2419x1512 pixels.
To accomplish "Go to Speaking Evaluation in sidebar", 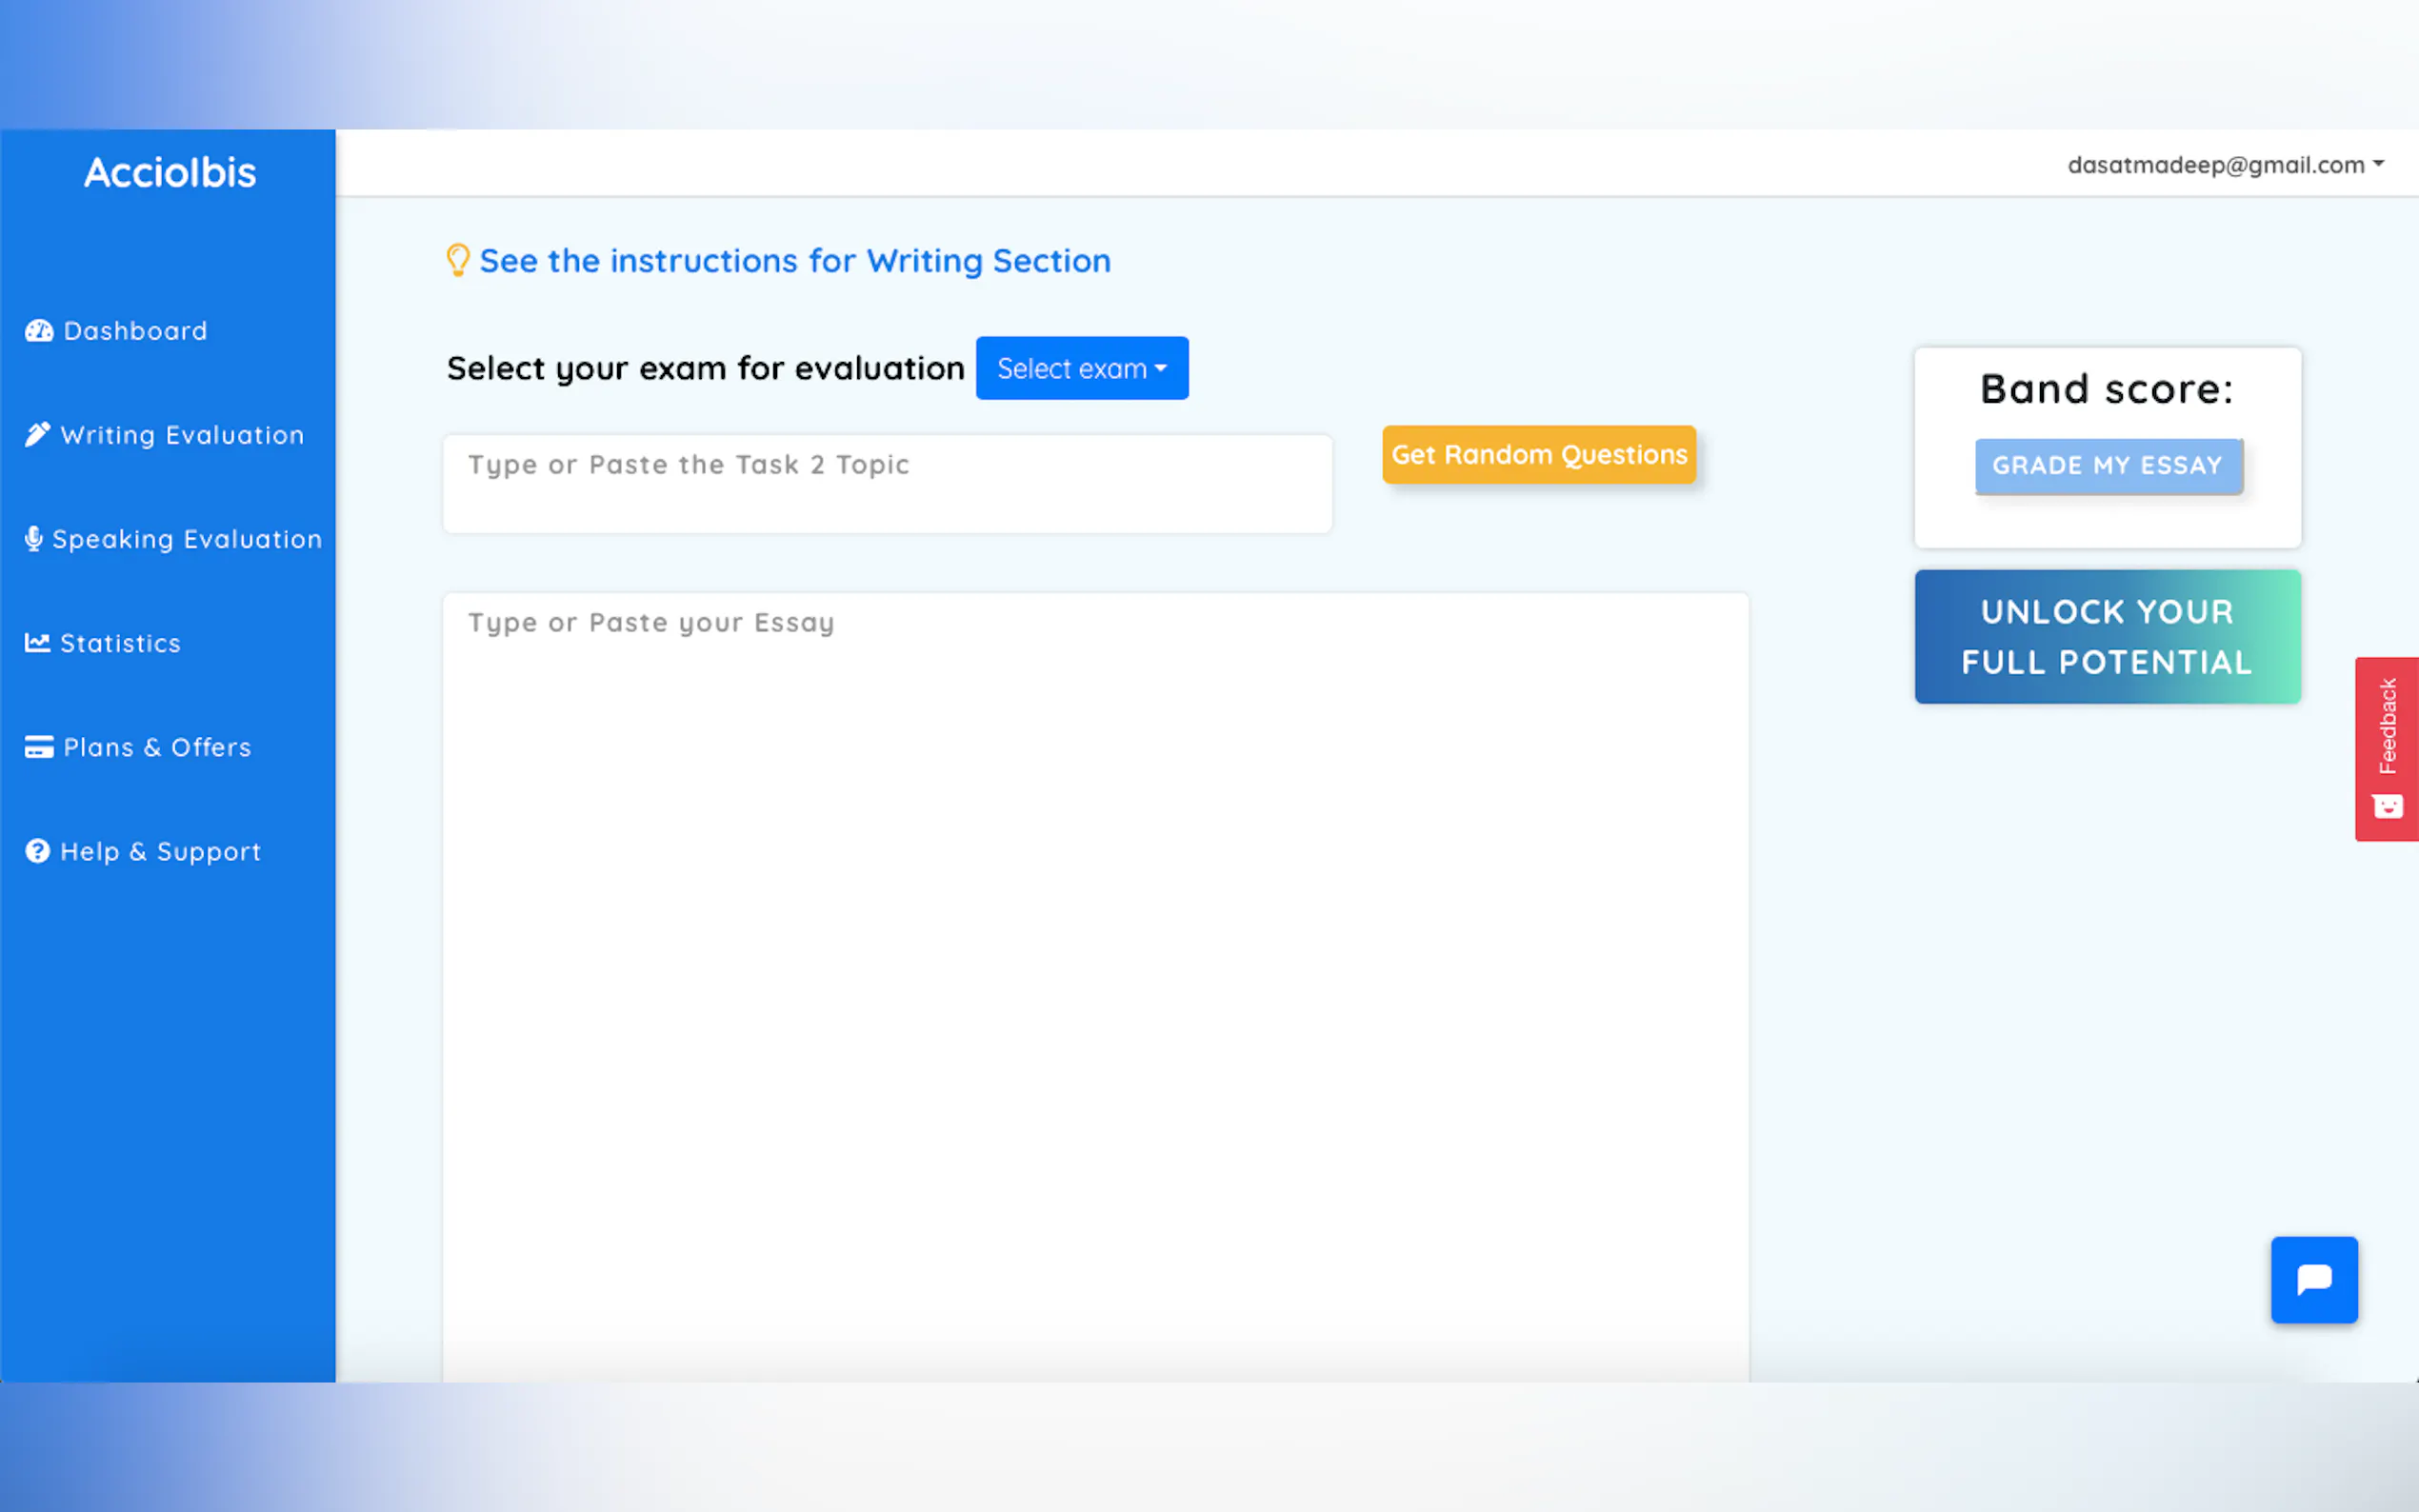I will [186, 539].
